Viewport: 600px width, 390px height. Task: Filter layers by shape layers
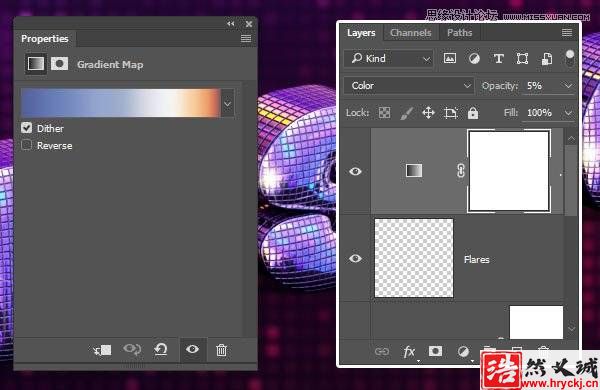[x=522, y=59]
